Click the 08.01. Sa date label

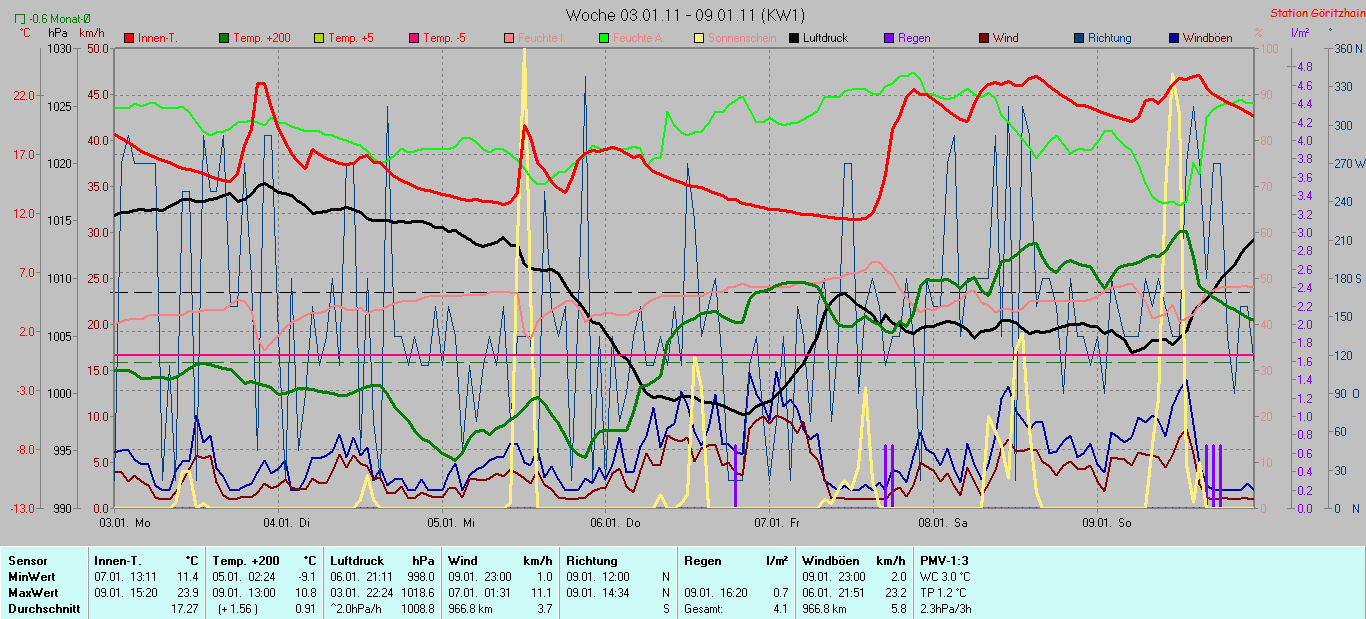tap(942, 521)
